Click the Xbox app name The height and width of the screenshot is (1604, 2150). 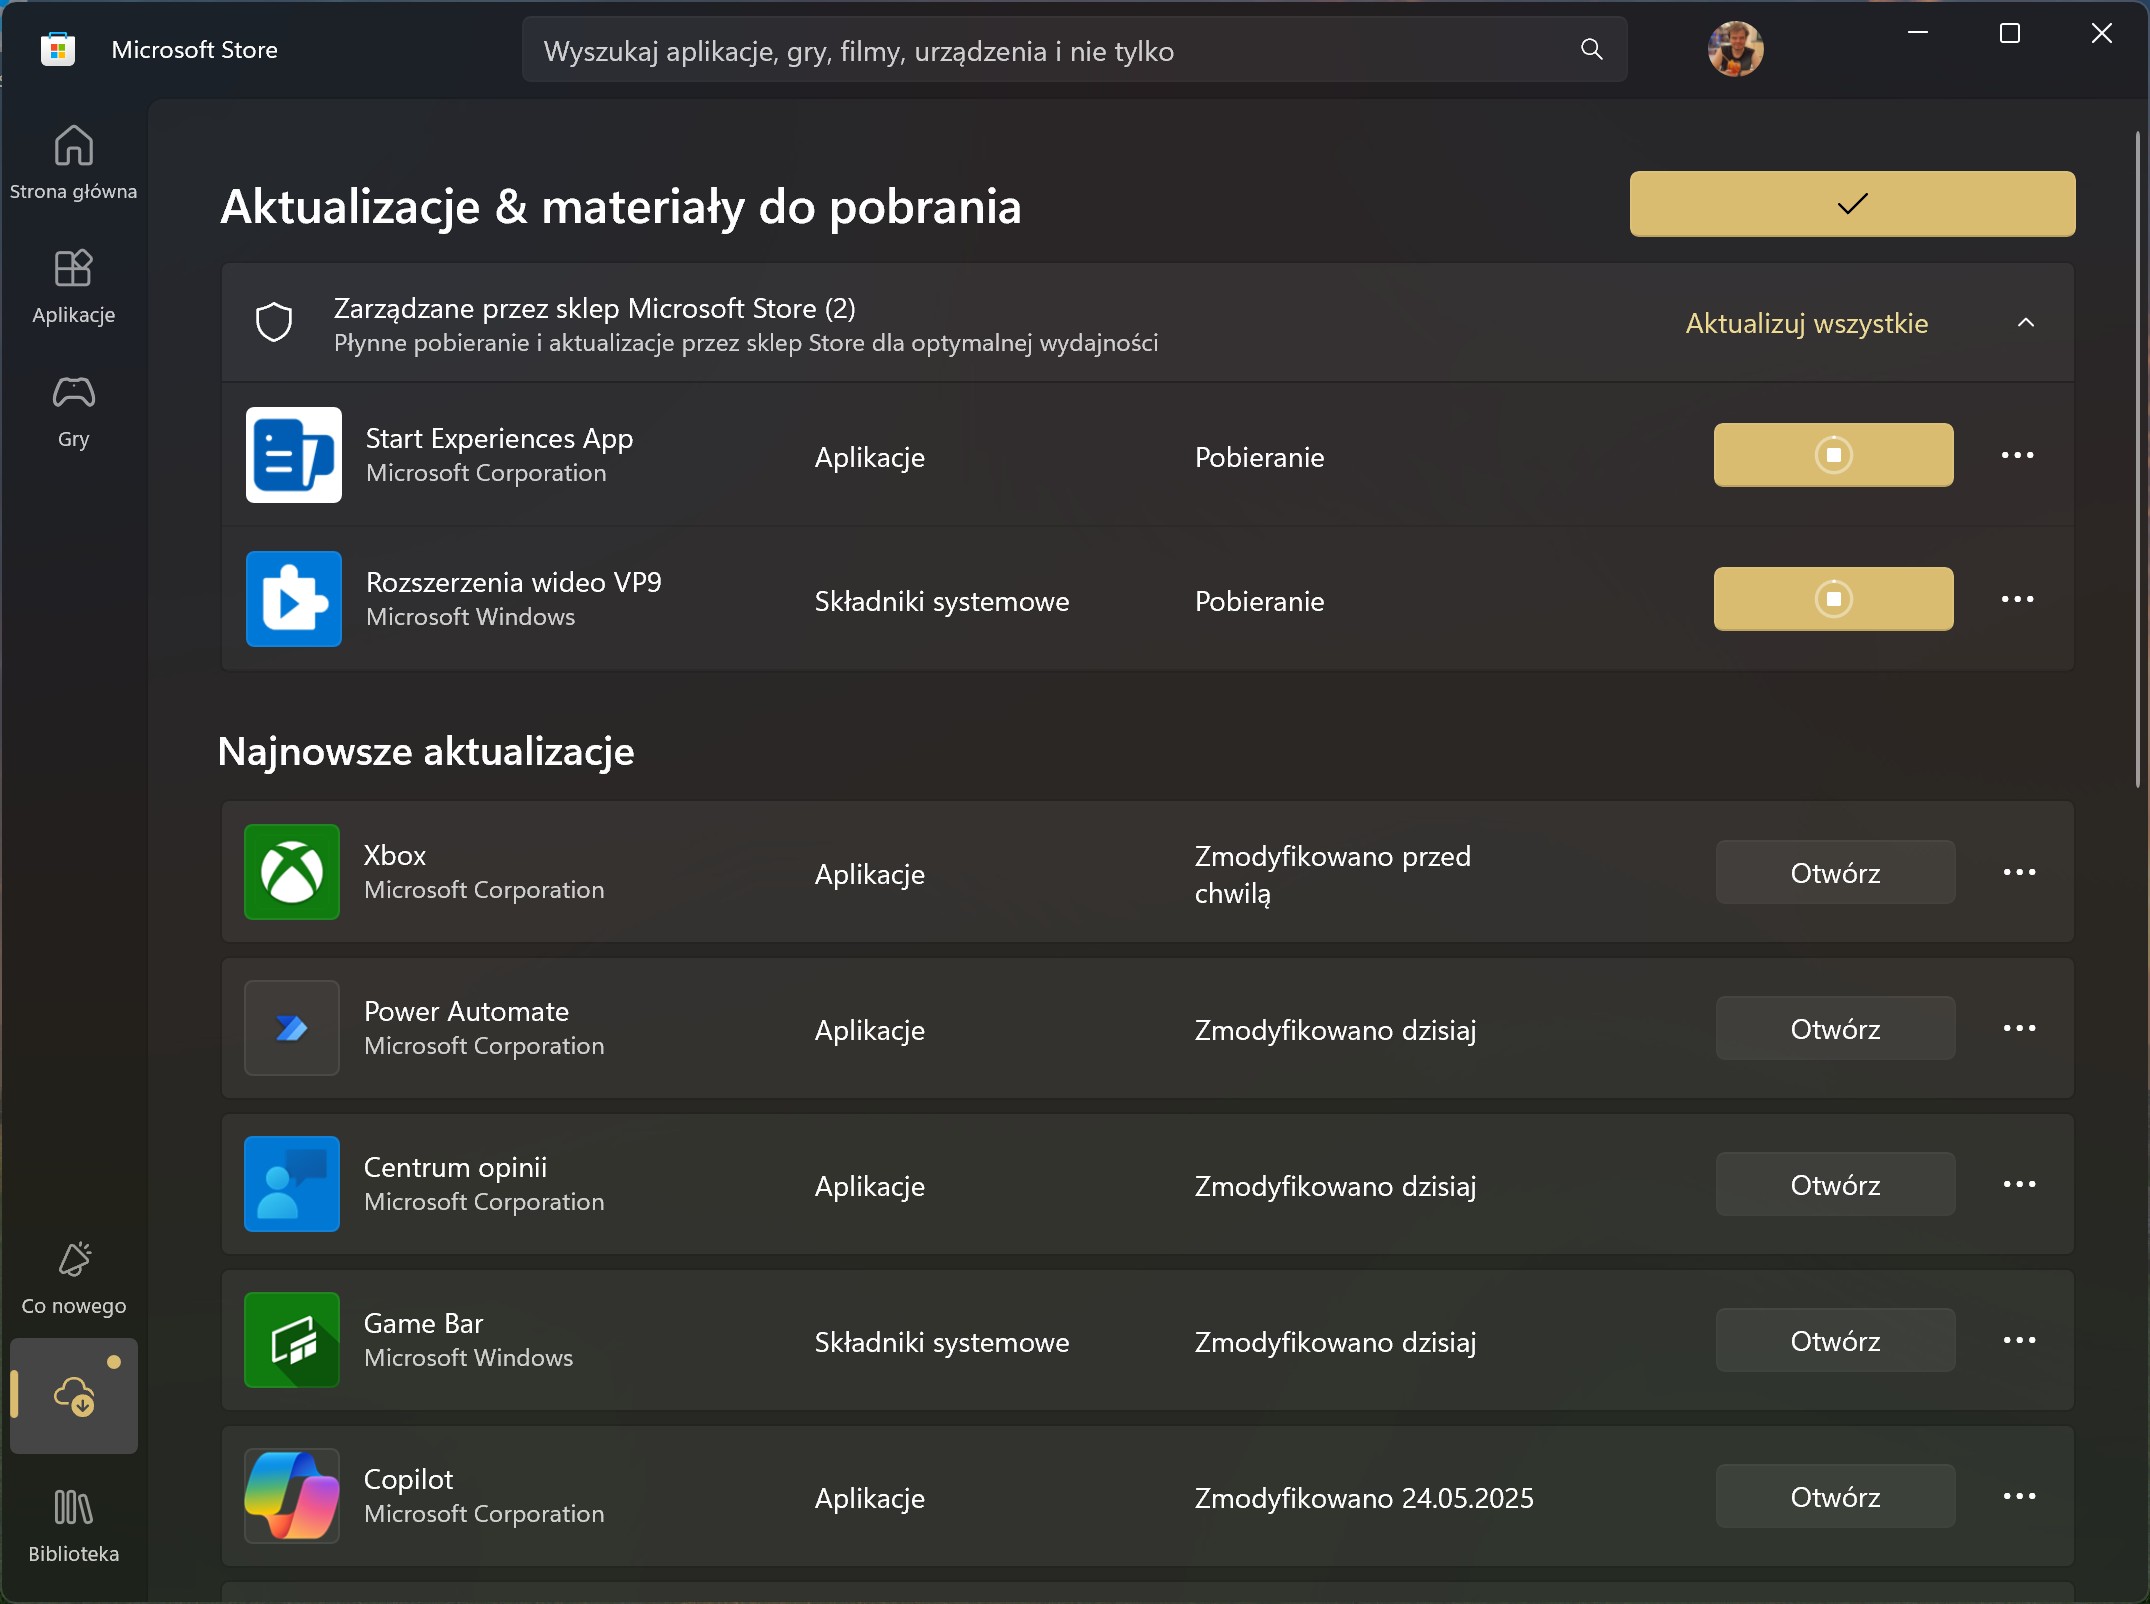point(394,855)
